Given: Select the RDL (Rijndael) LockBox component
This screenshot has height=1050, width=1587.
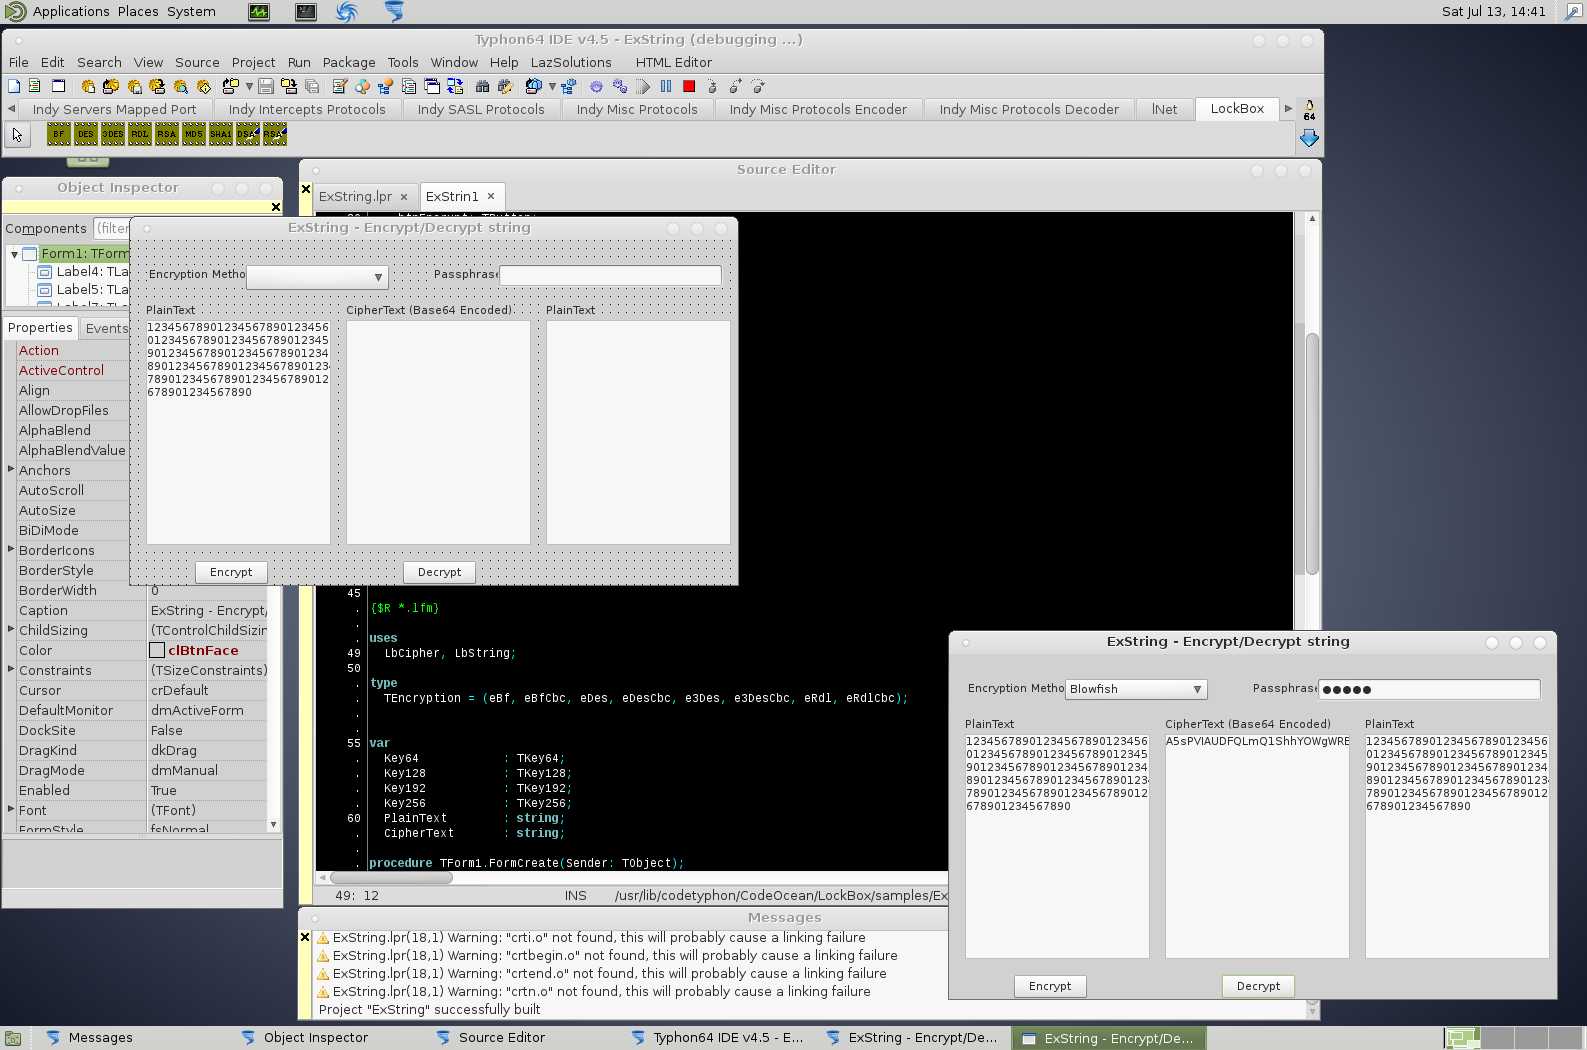Looking at the screenshot, I should point(140,134).
